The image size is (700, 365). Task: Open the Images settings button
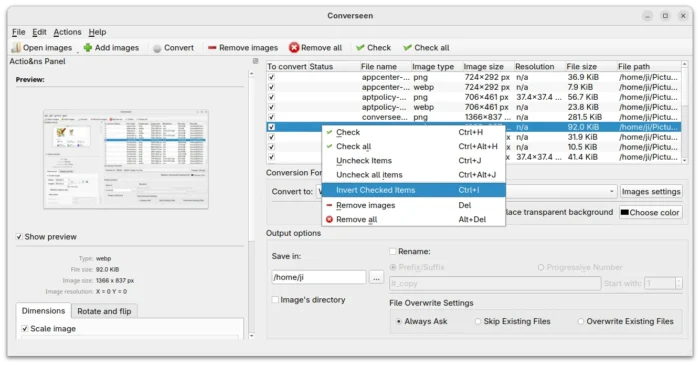coord(651,191)
